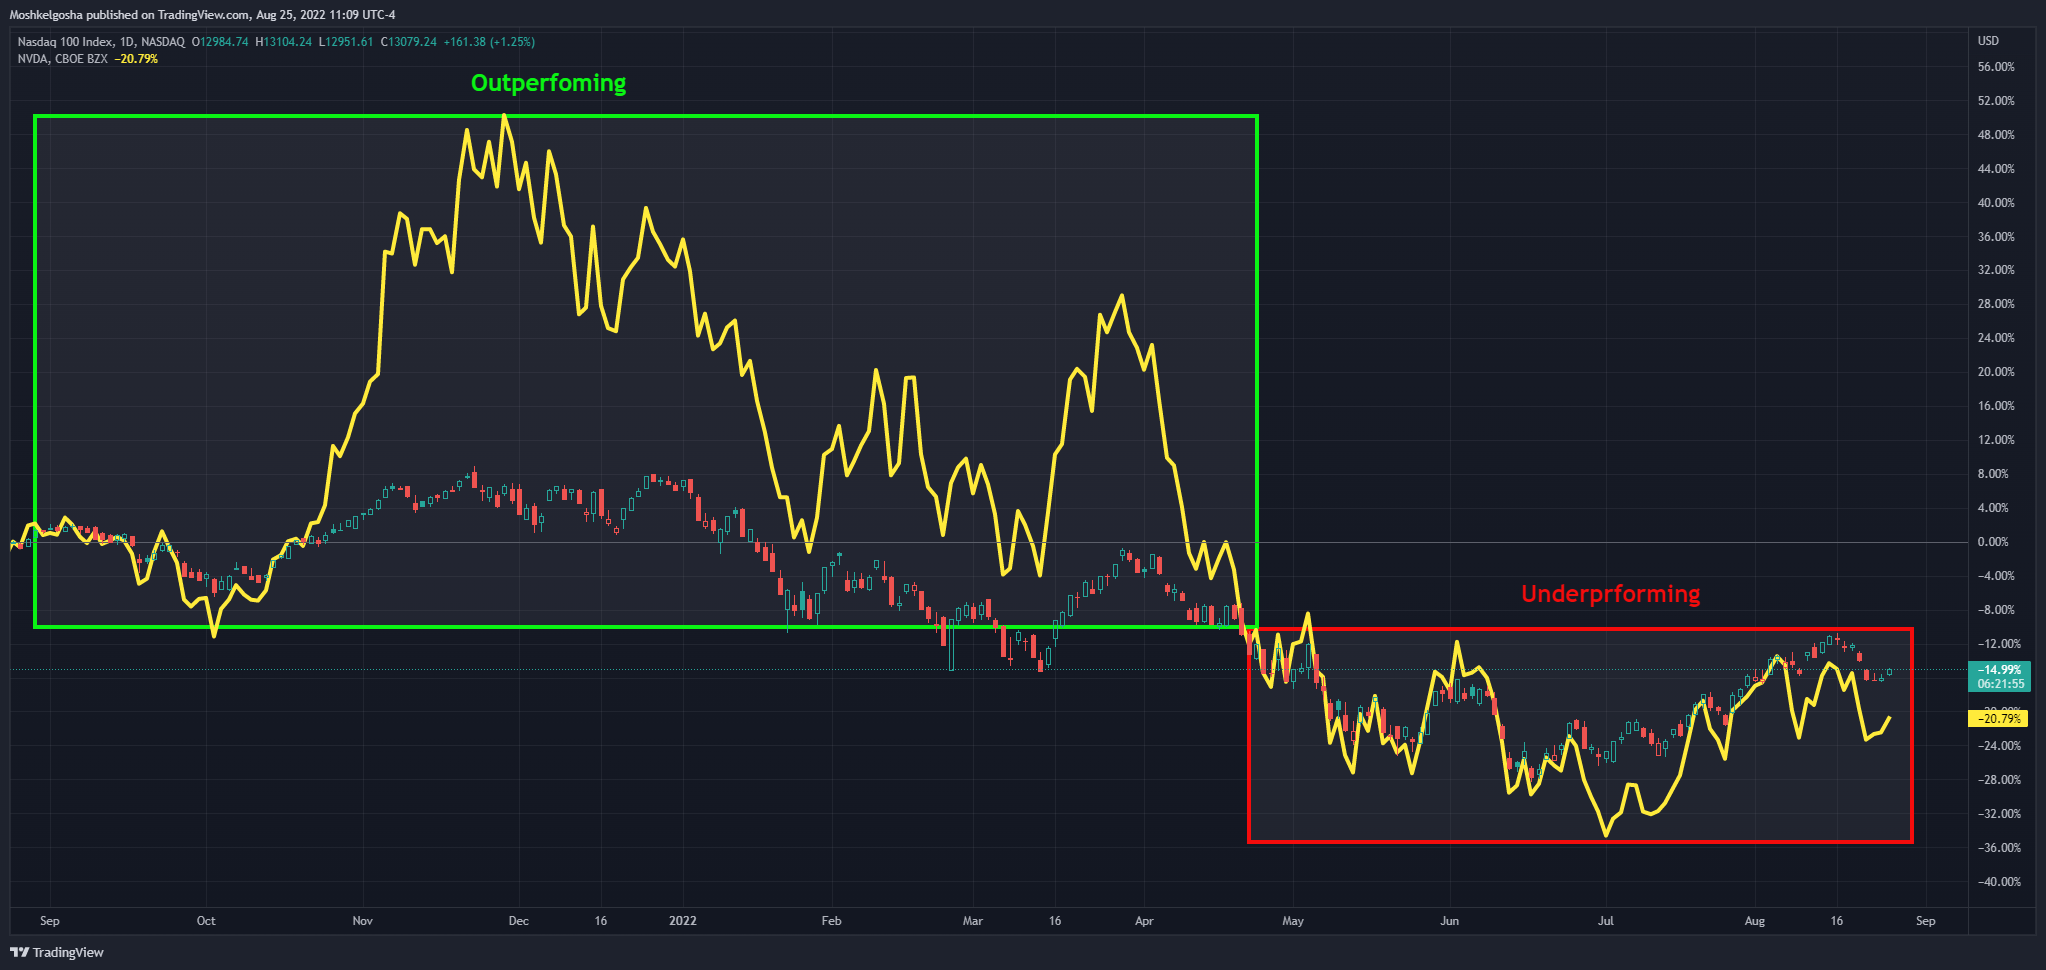Click the green Outperfoming text annotation
The image size is (2046, 970).
tap(548, 83)
